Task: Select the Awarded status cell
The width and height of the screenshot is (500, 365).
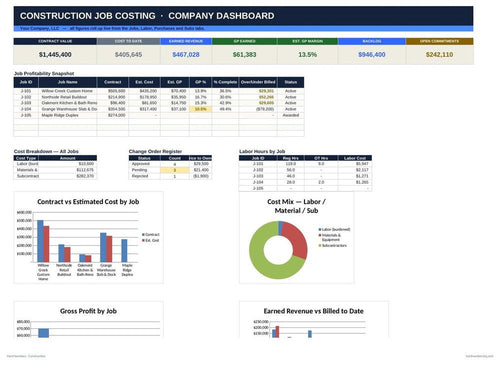Action: coord(291,115)
